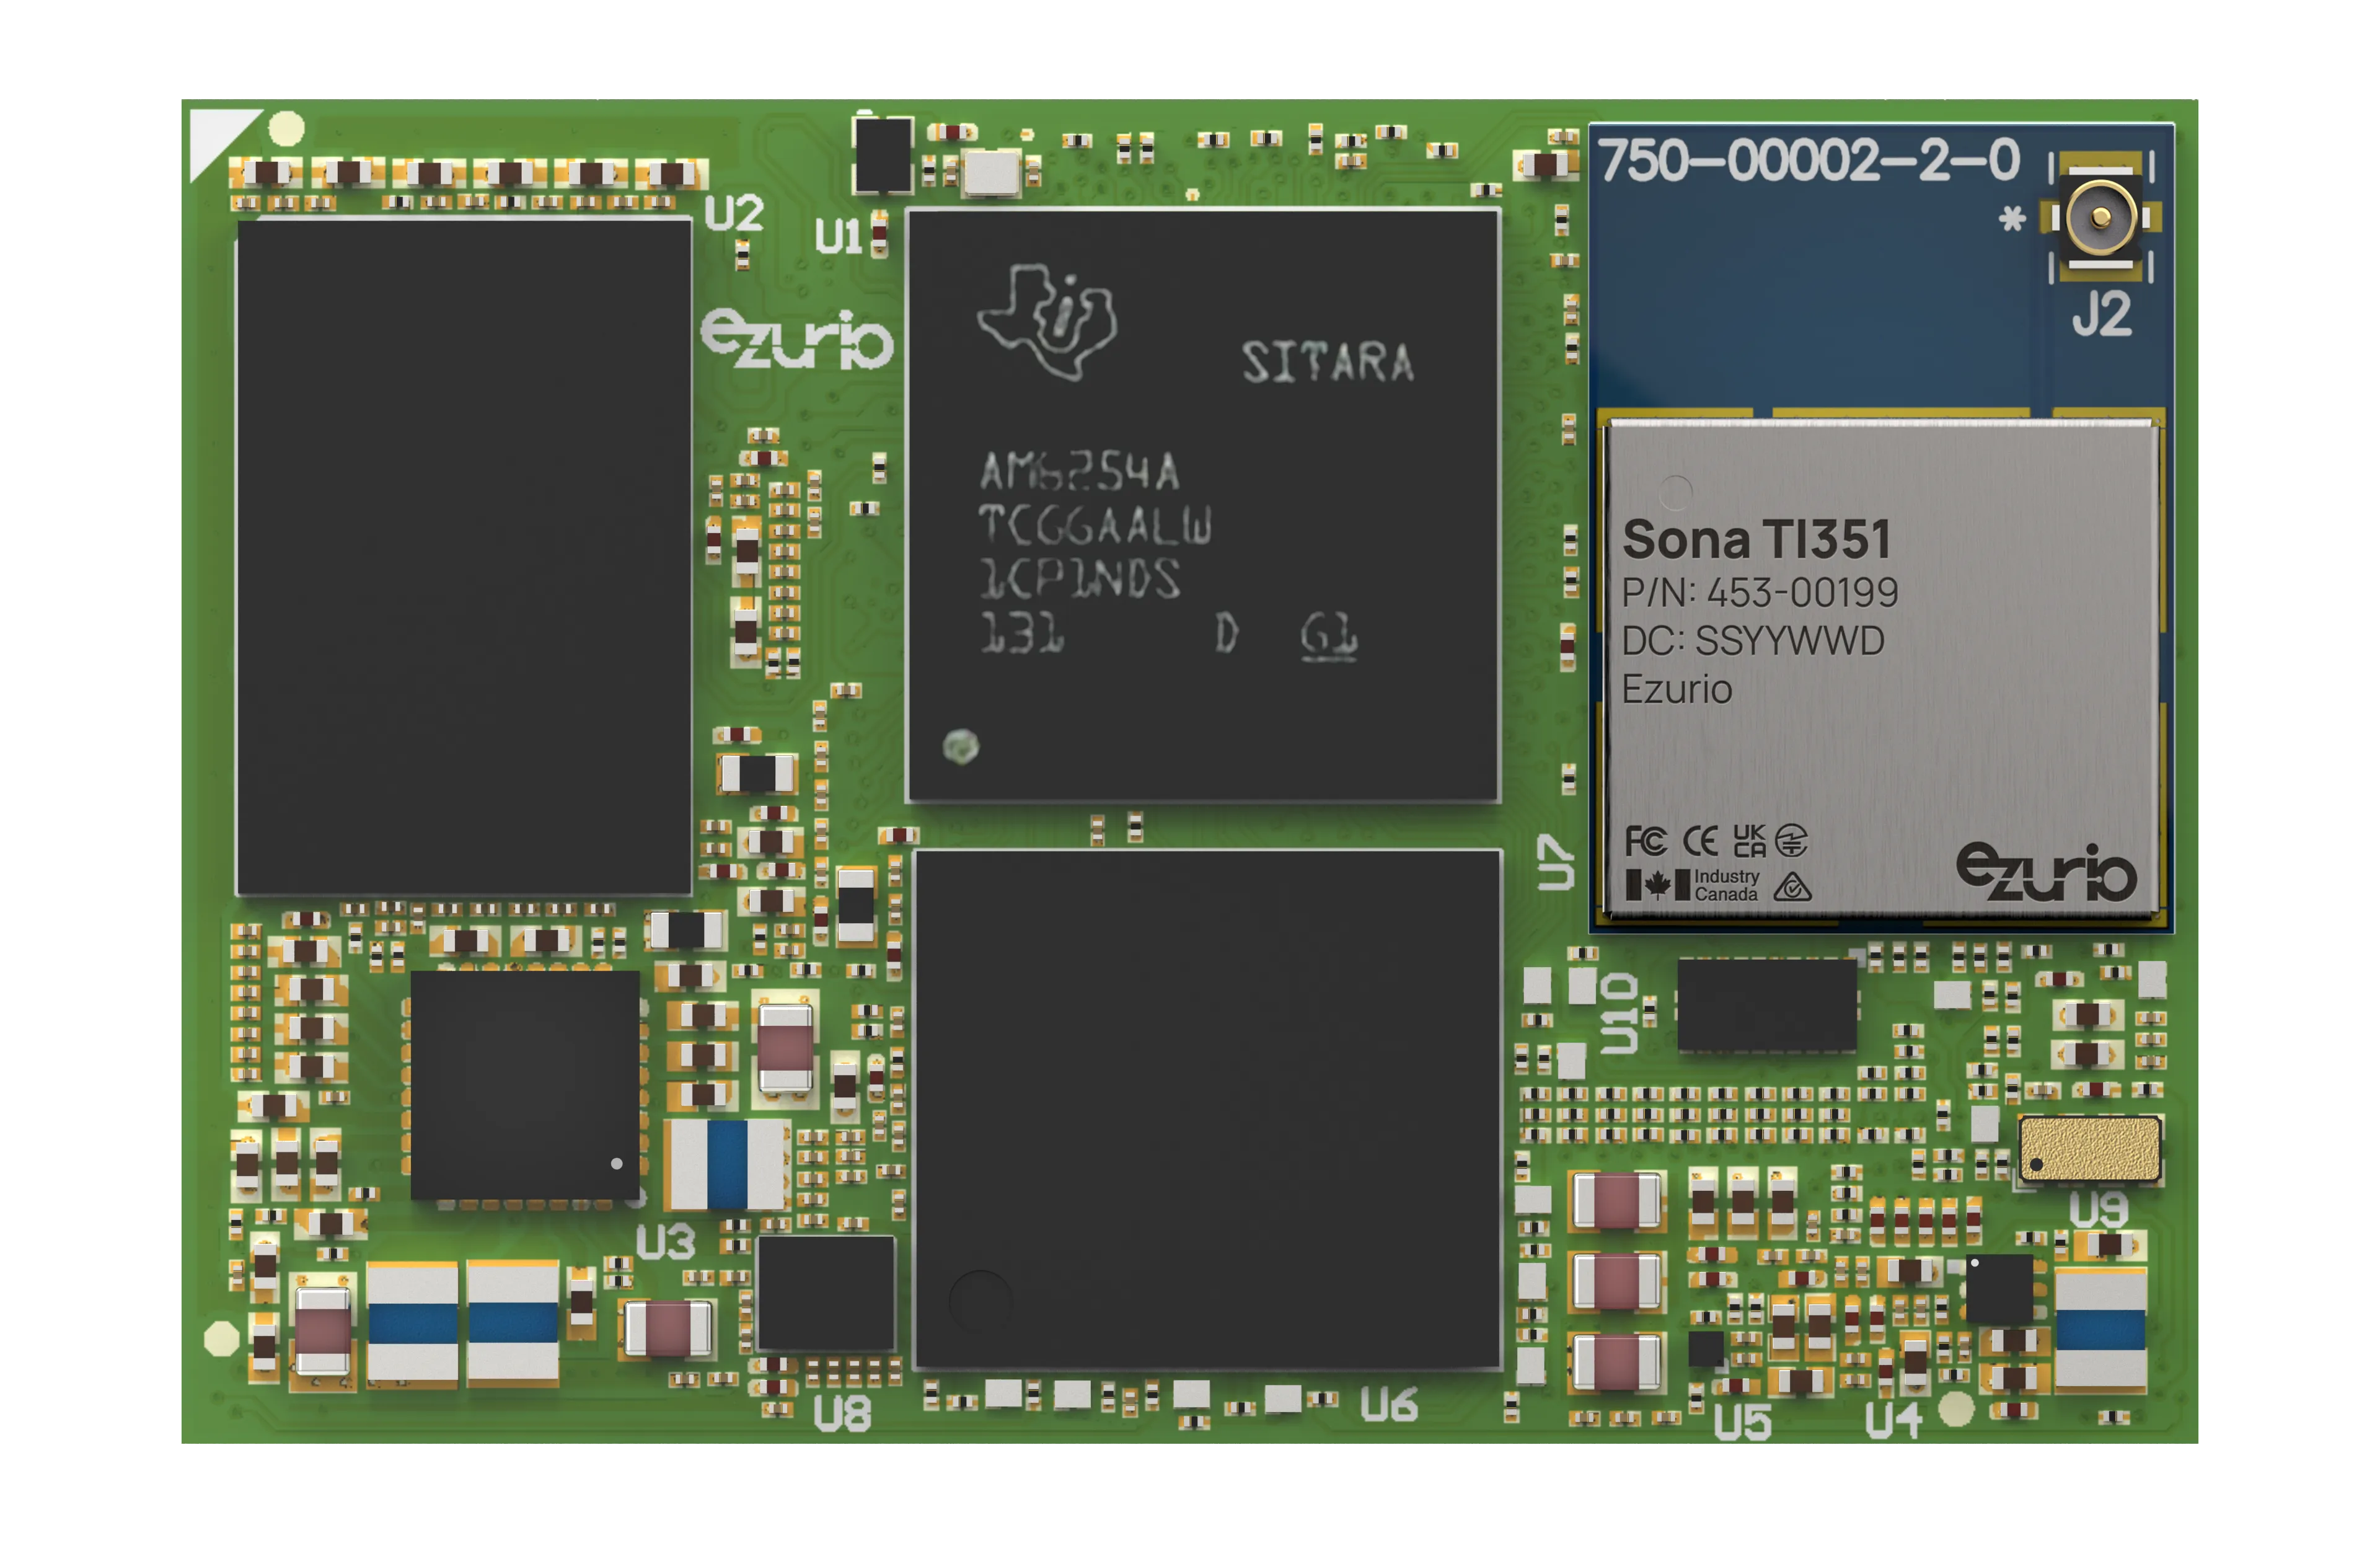Image resolution: width=2380 pixels, height=1543 pixels.
Task: Click the 'U10' silkscreen label
Action: tap(1620, 1013)
